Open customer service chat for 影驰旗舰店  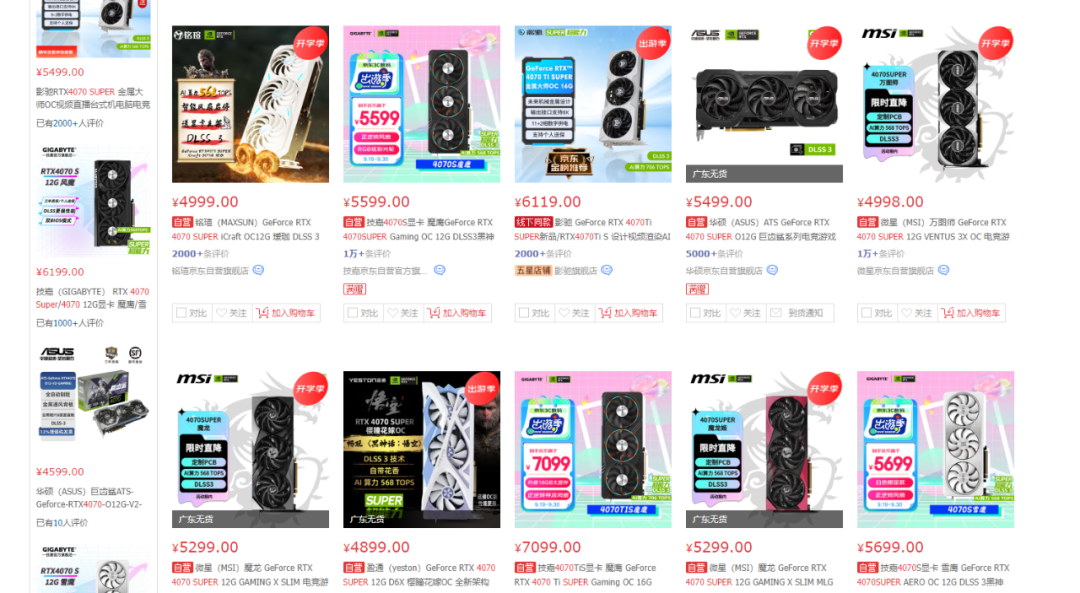click(607, 270)
